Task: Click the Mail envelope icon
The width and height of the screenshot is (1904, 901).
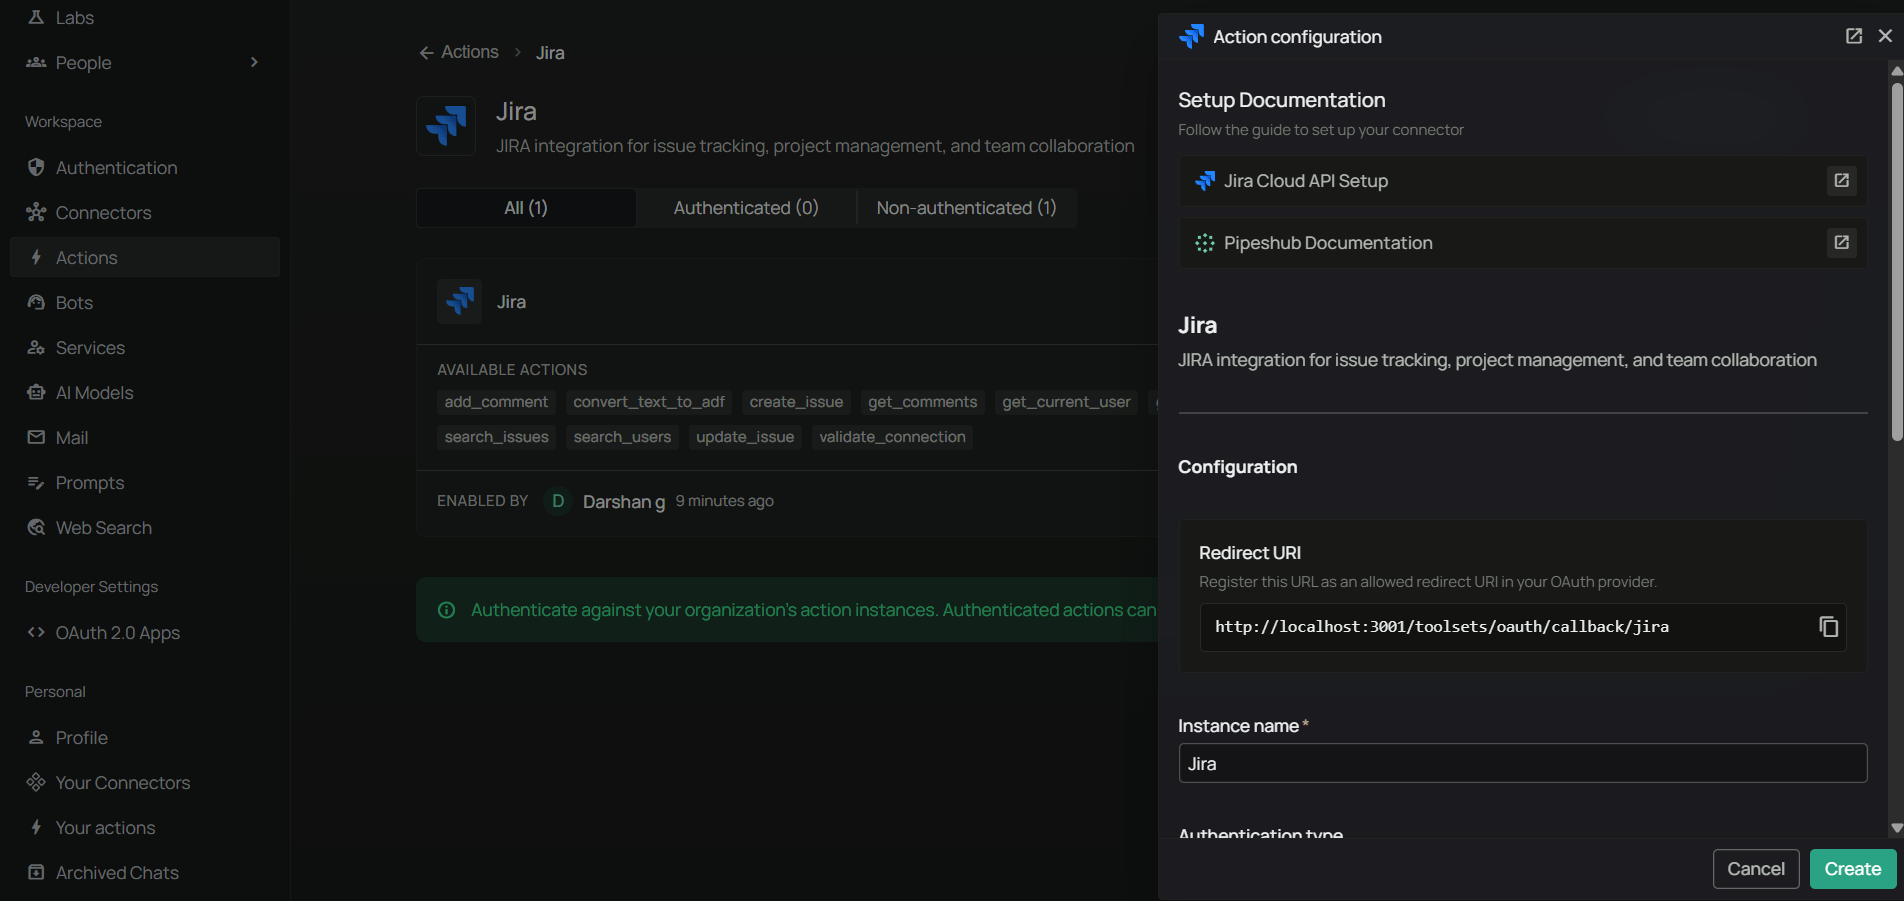Action: coord(36,437)
